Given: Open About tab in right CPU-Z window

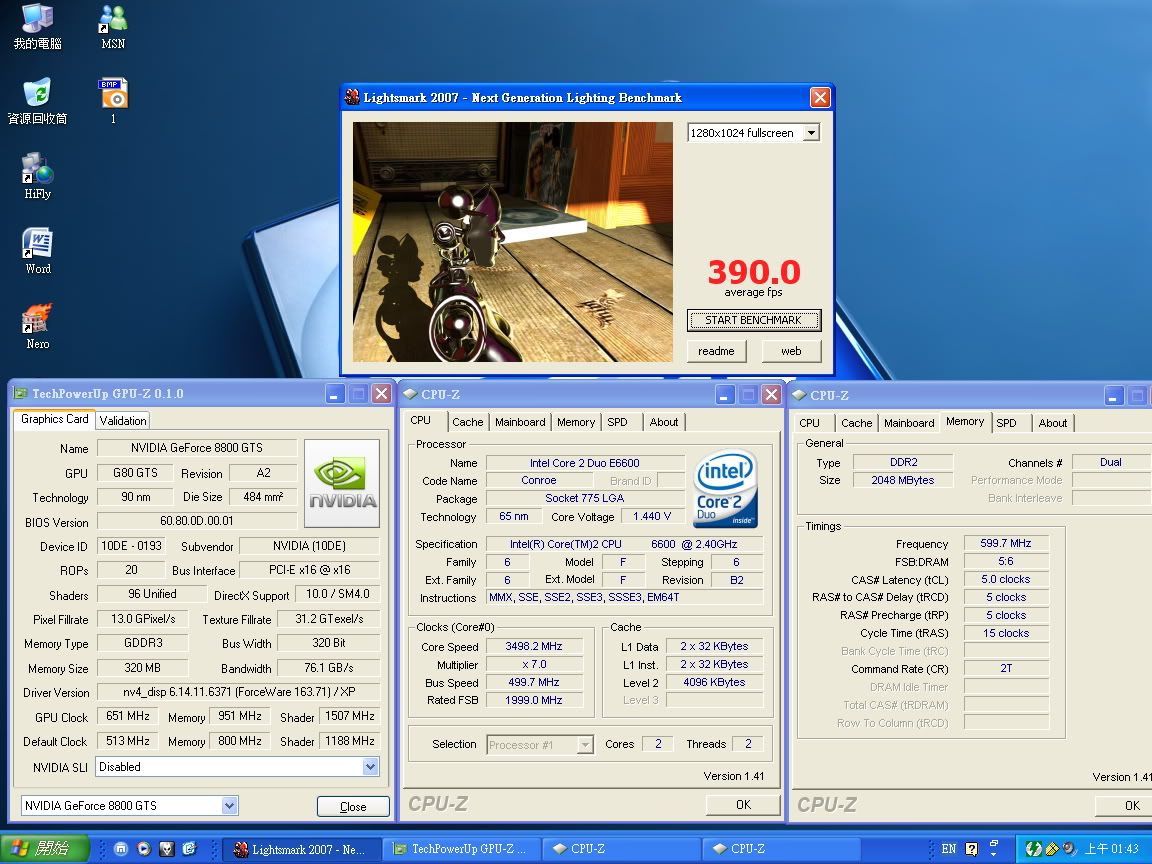Looking at the screenshot, I should click(x=1053, y=422).
